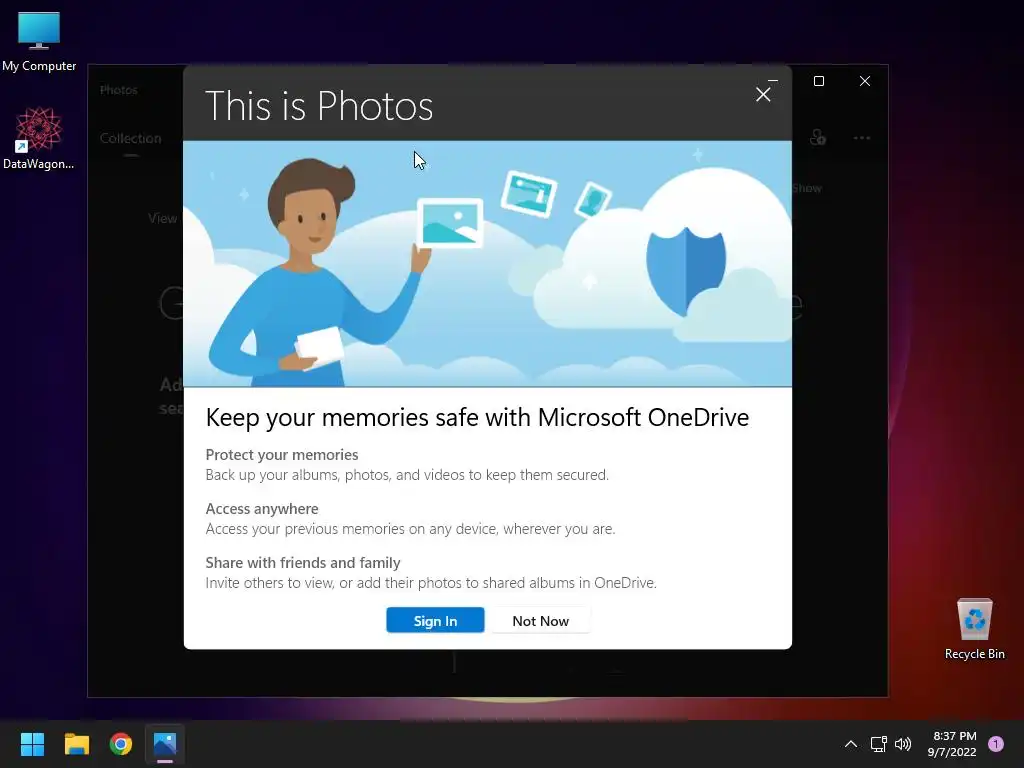
Task: Open My Computer desktop icon
Action: [39, 41]
